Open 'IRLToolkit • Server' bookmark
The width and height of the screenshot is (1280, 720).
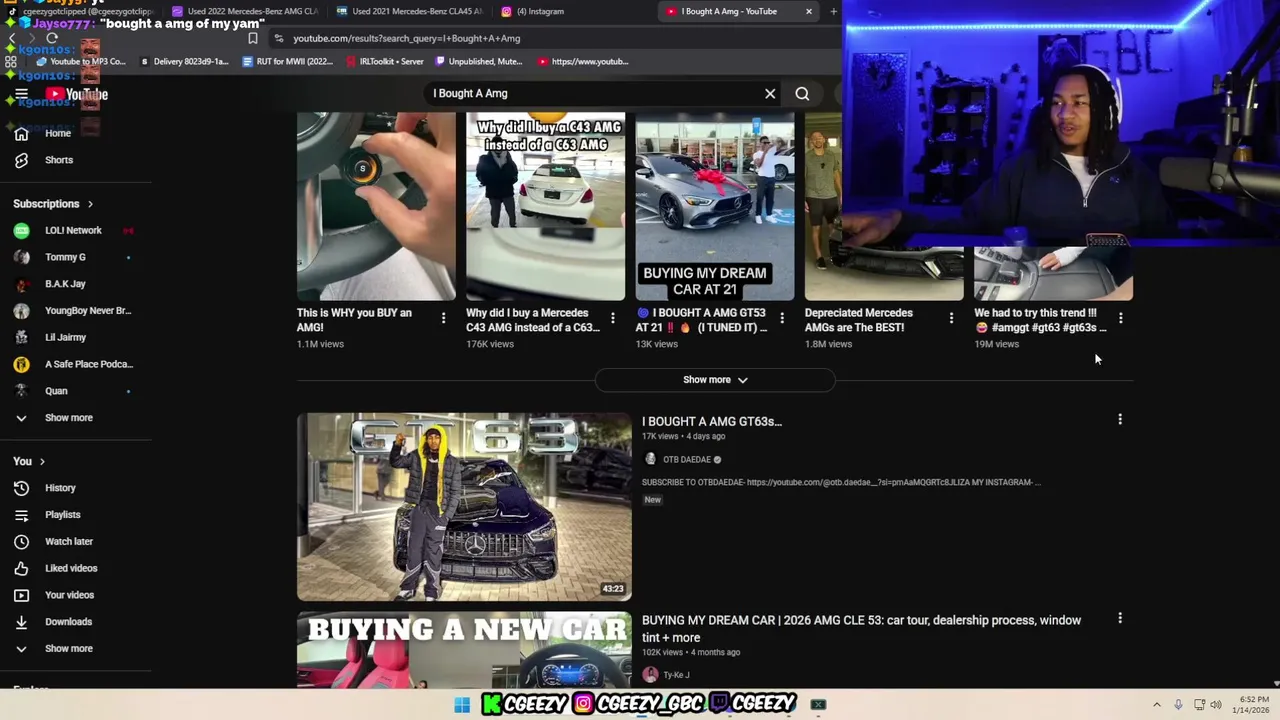[x=384, y=61]
